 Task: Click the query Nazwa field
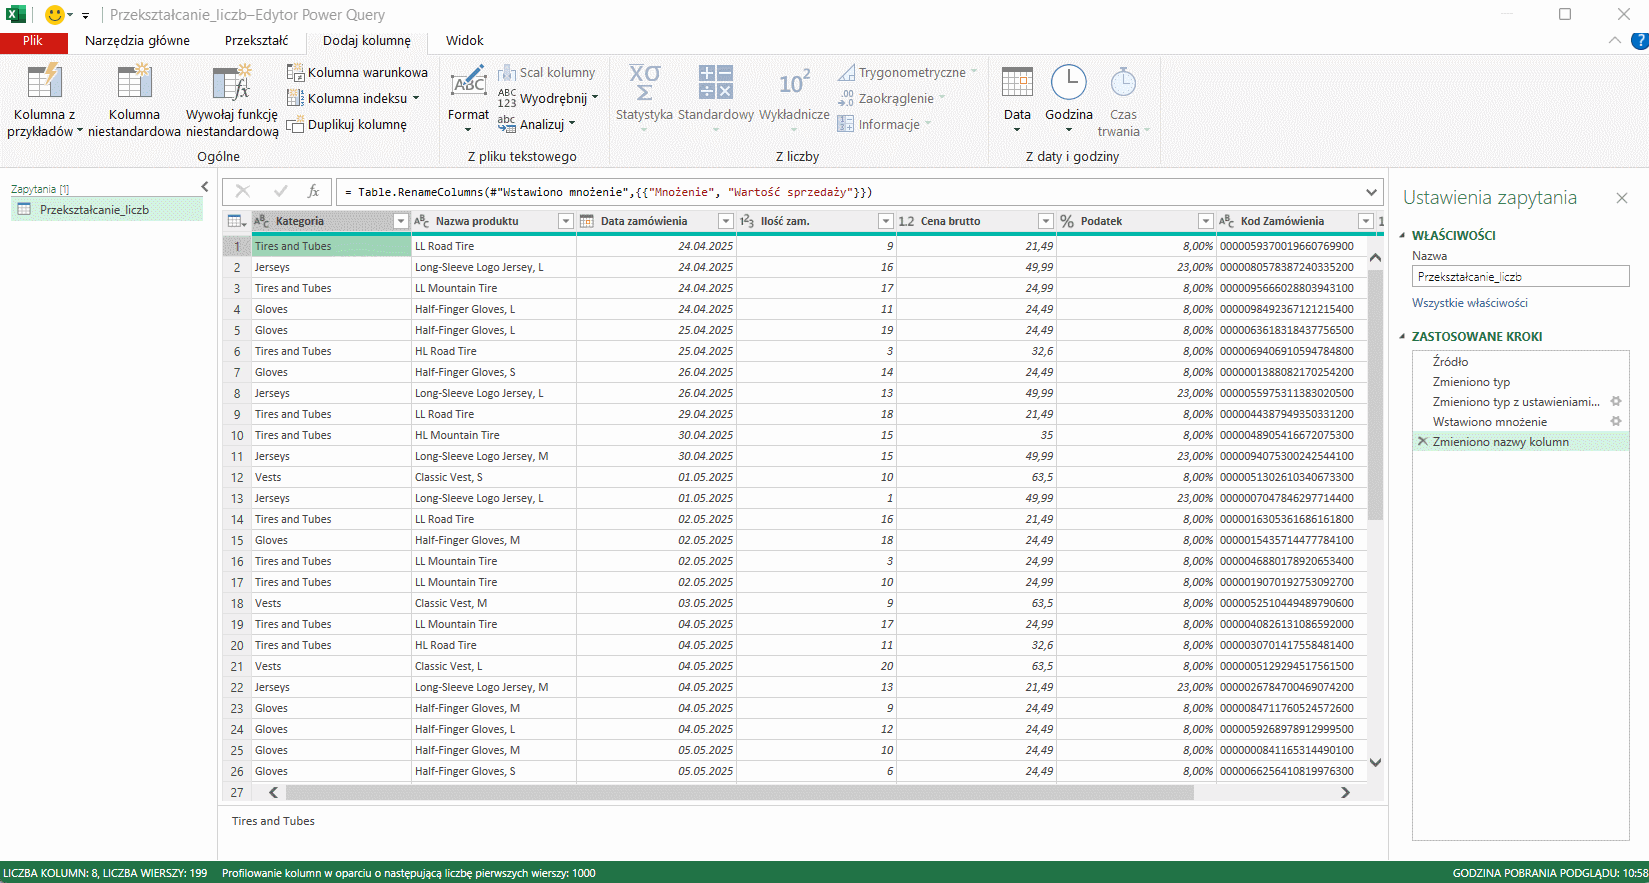[1520, 276]
